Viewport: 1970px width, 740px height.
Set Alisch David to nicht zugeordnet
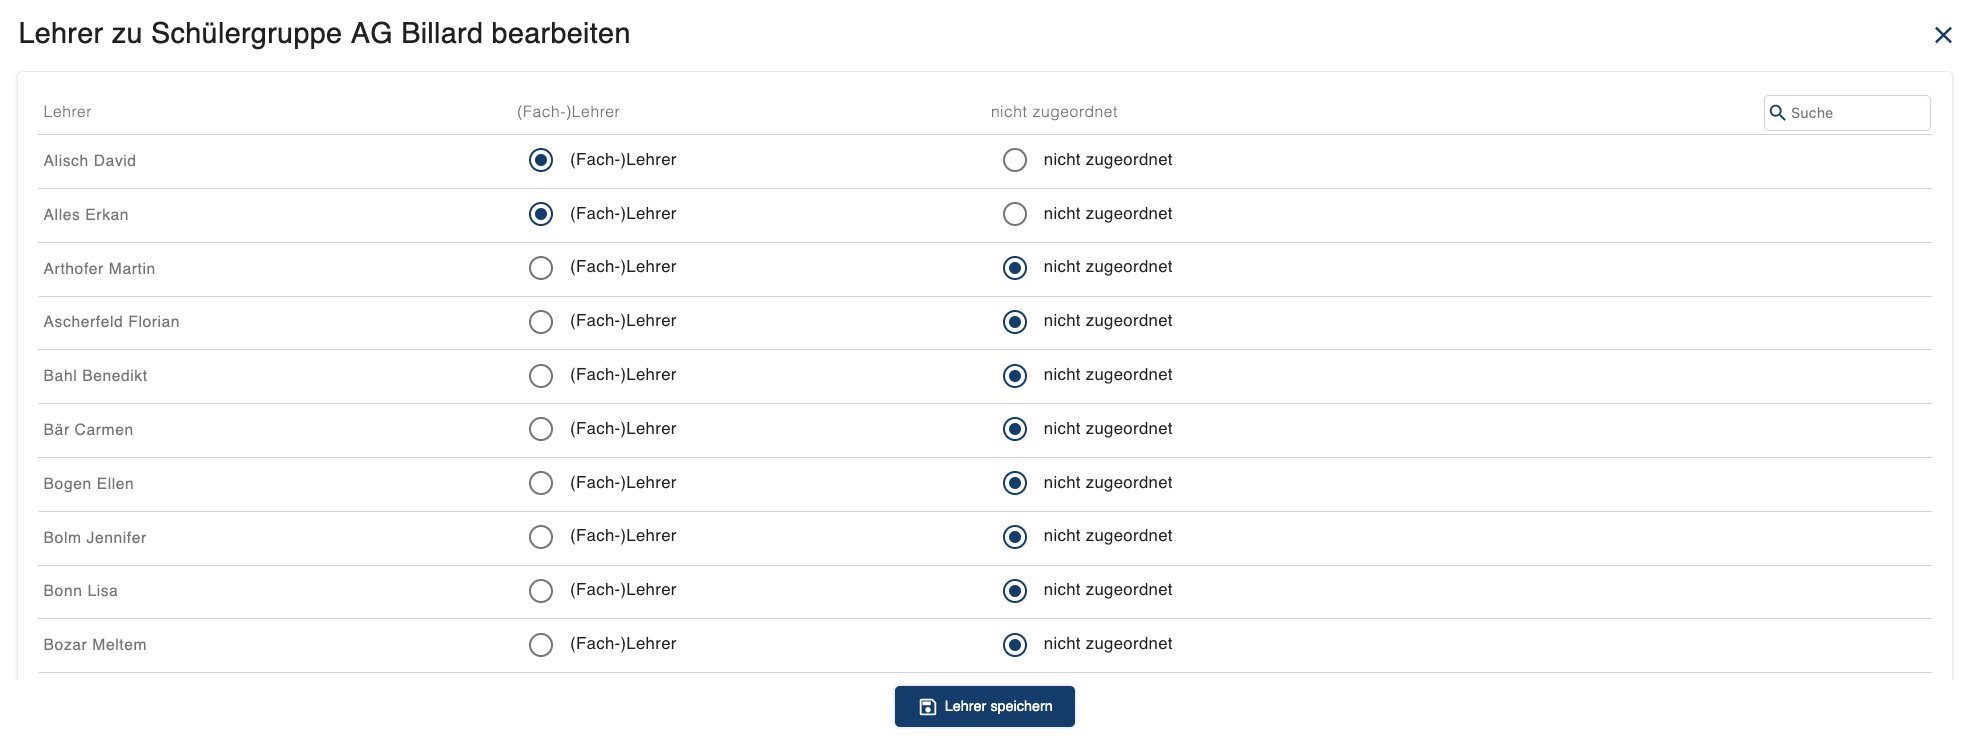point(1015,160)
